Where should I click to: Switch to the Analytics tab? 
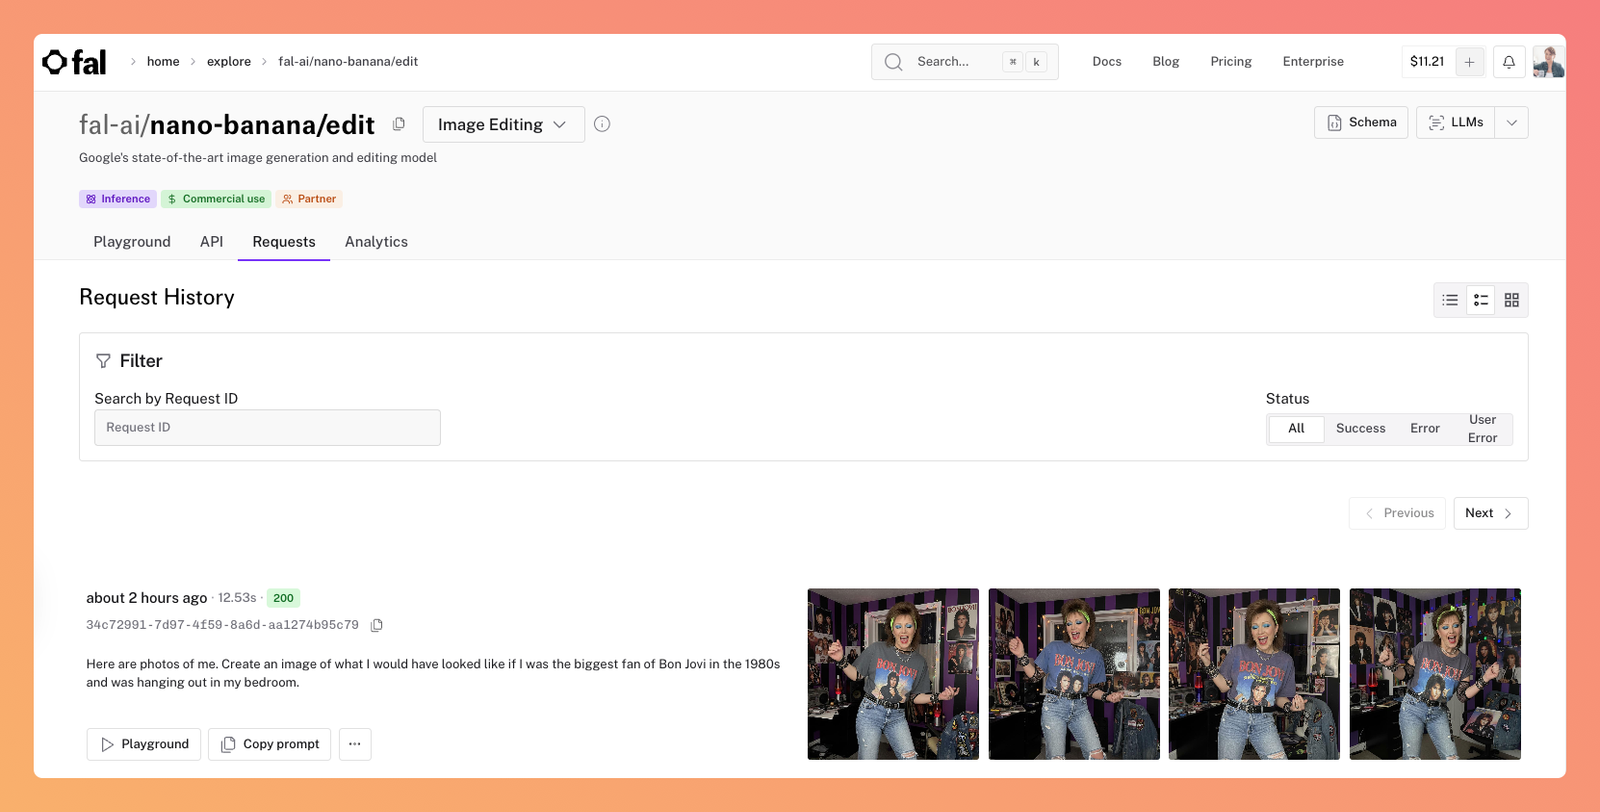coord(376,242)
